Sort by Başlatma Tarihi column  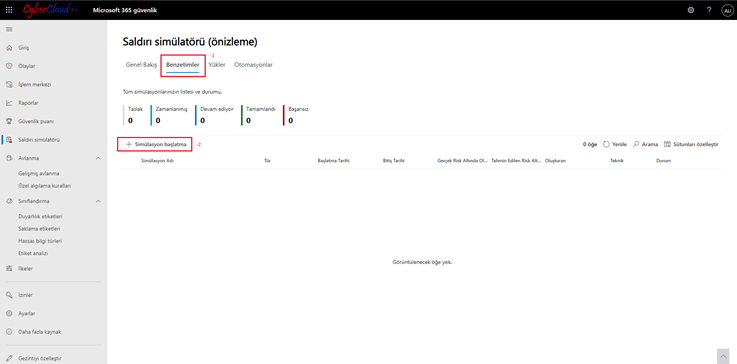333,160
